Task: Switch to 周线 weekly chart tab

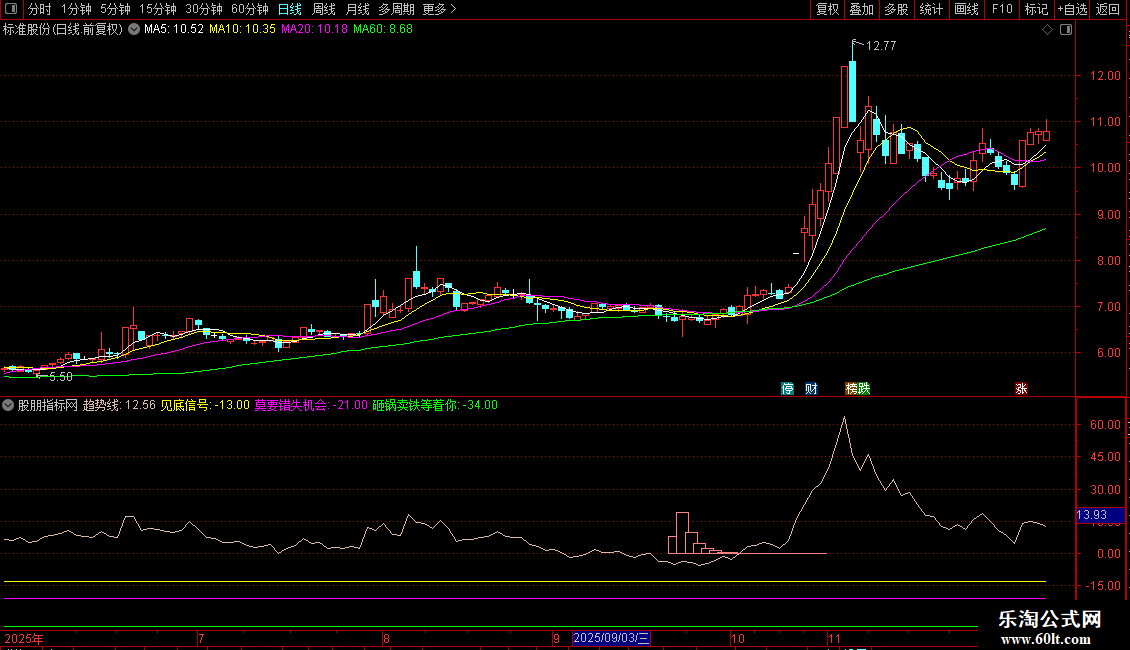Action: pyautogui.click(x=324, y=9)
